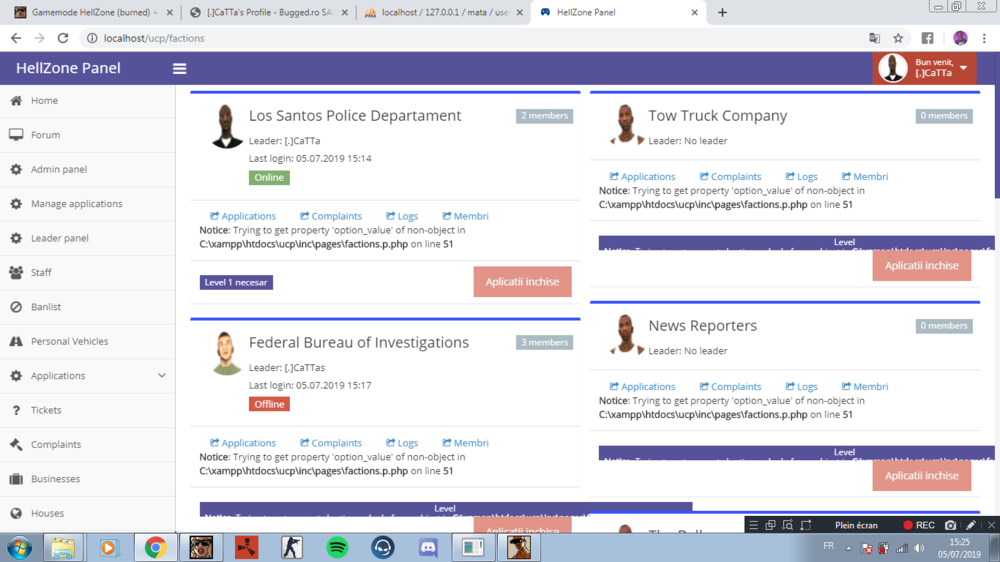Toggle the hamburger sidebar menu
This screenshot has width=1000, height=562.
click(179, 68)
